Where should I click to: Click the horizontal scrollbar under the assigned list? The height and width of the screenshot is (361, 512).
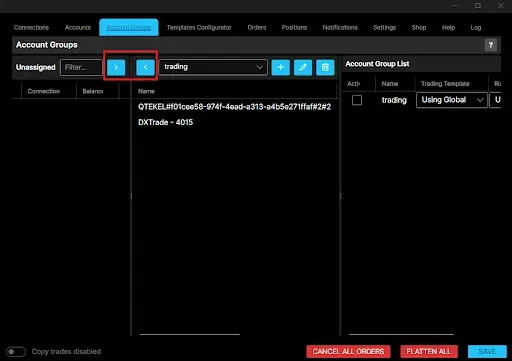click(190, 334)
